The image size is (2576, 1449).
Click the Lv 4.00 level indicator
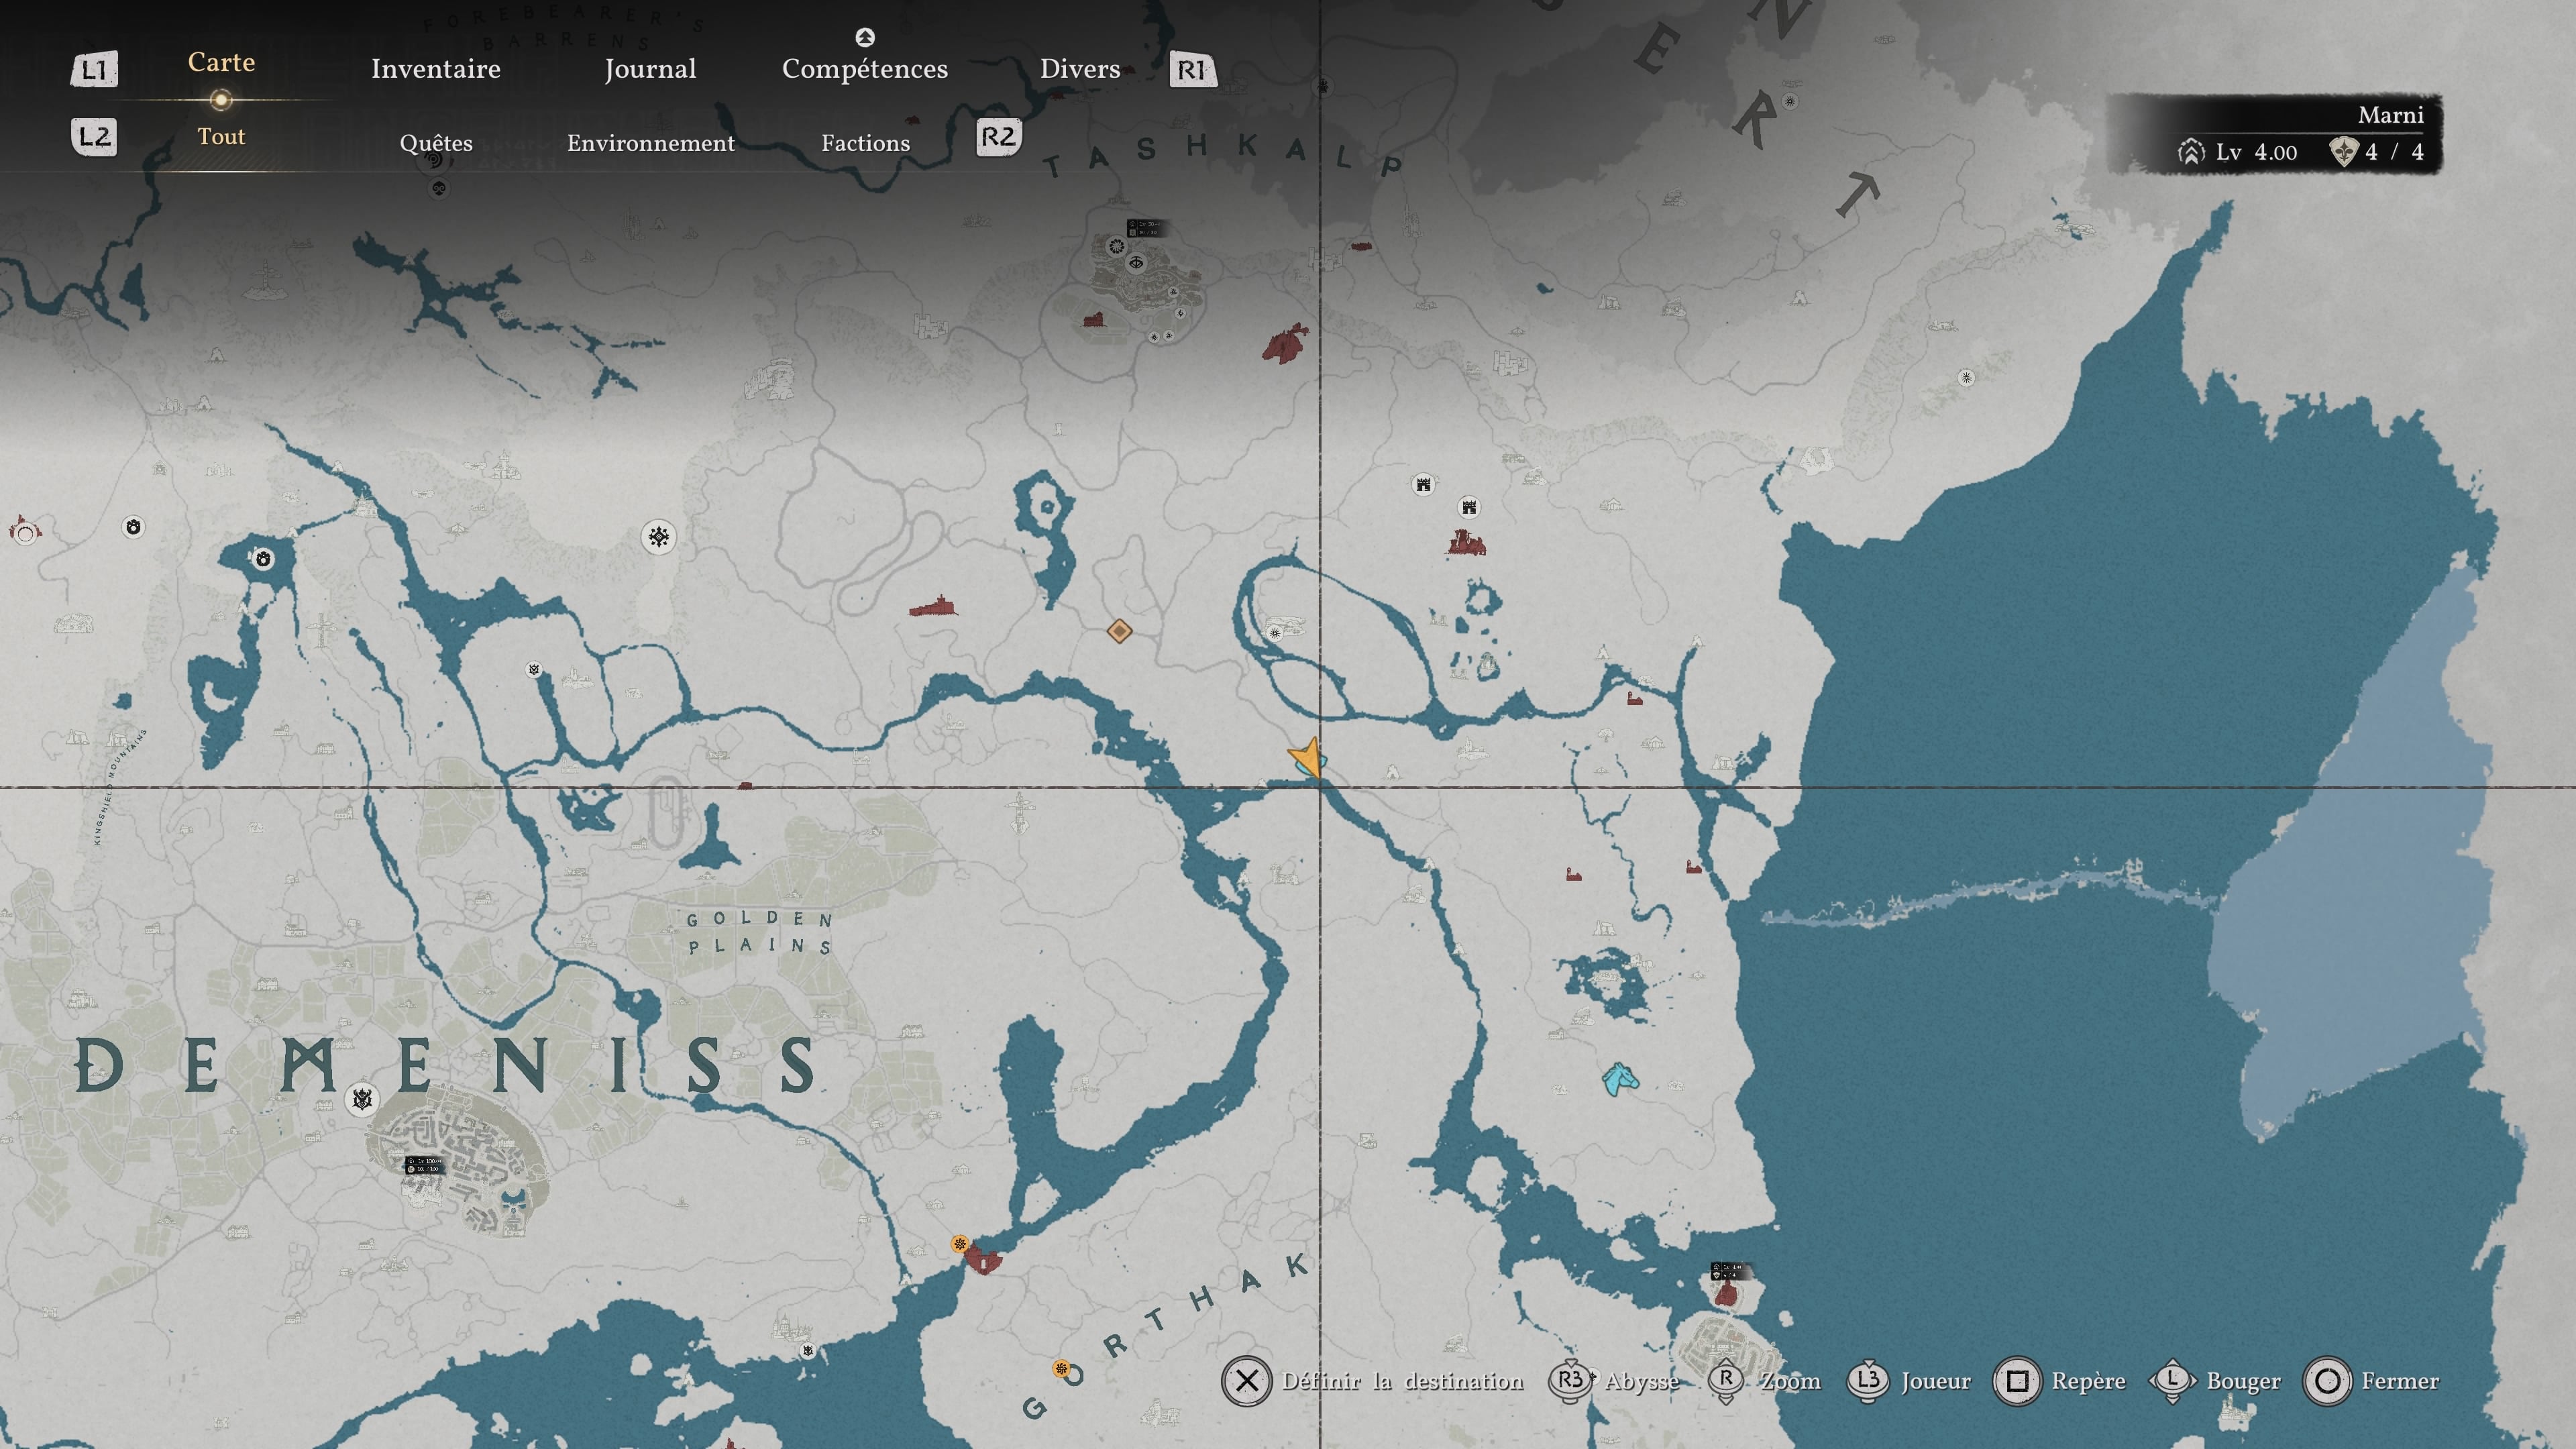[2237, 152]
